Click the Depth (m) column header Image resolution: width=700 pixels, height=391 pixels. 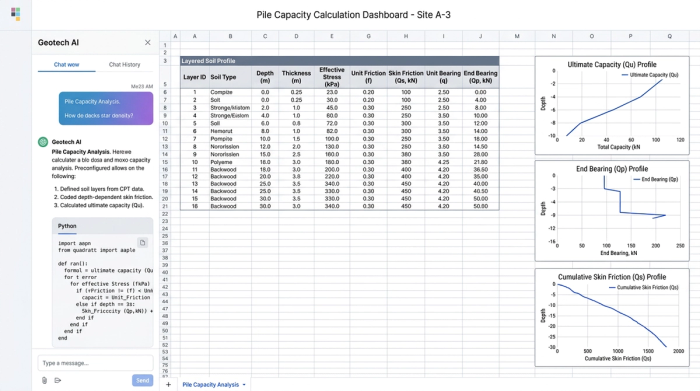point(265,77)
